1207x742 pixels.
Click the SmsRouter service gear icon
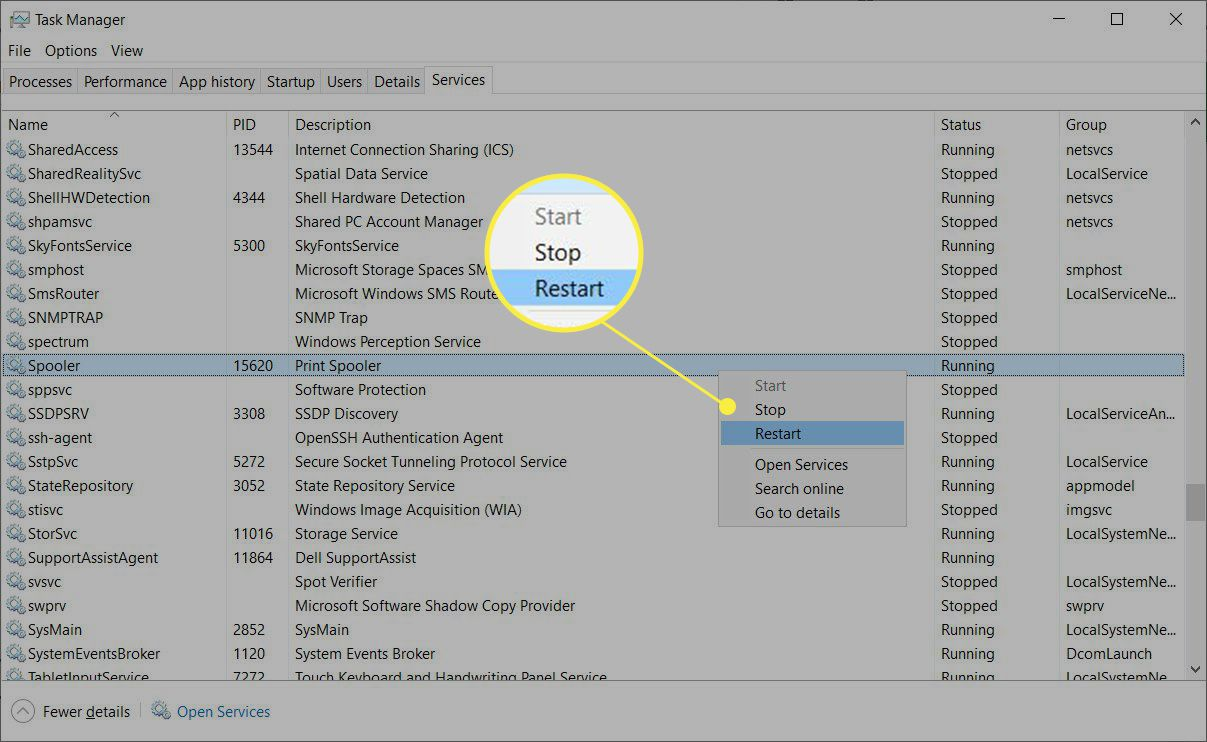(x=15, y=294)
